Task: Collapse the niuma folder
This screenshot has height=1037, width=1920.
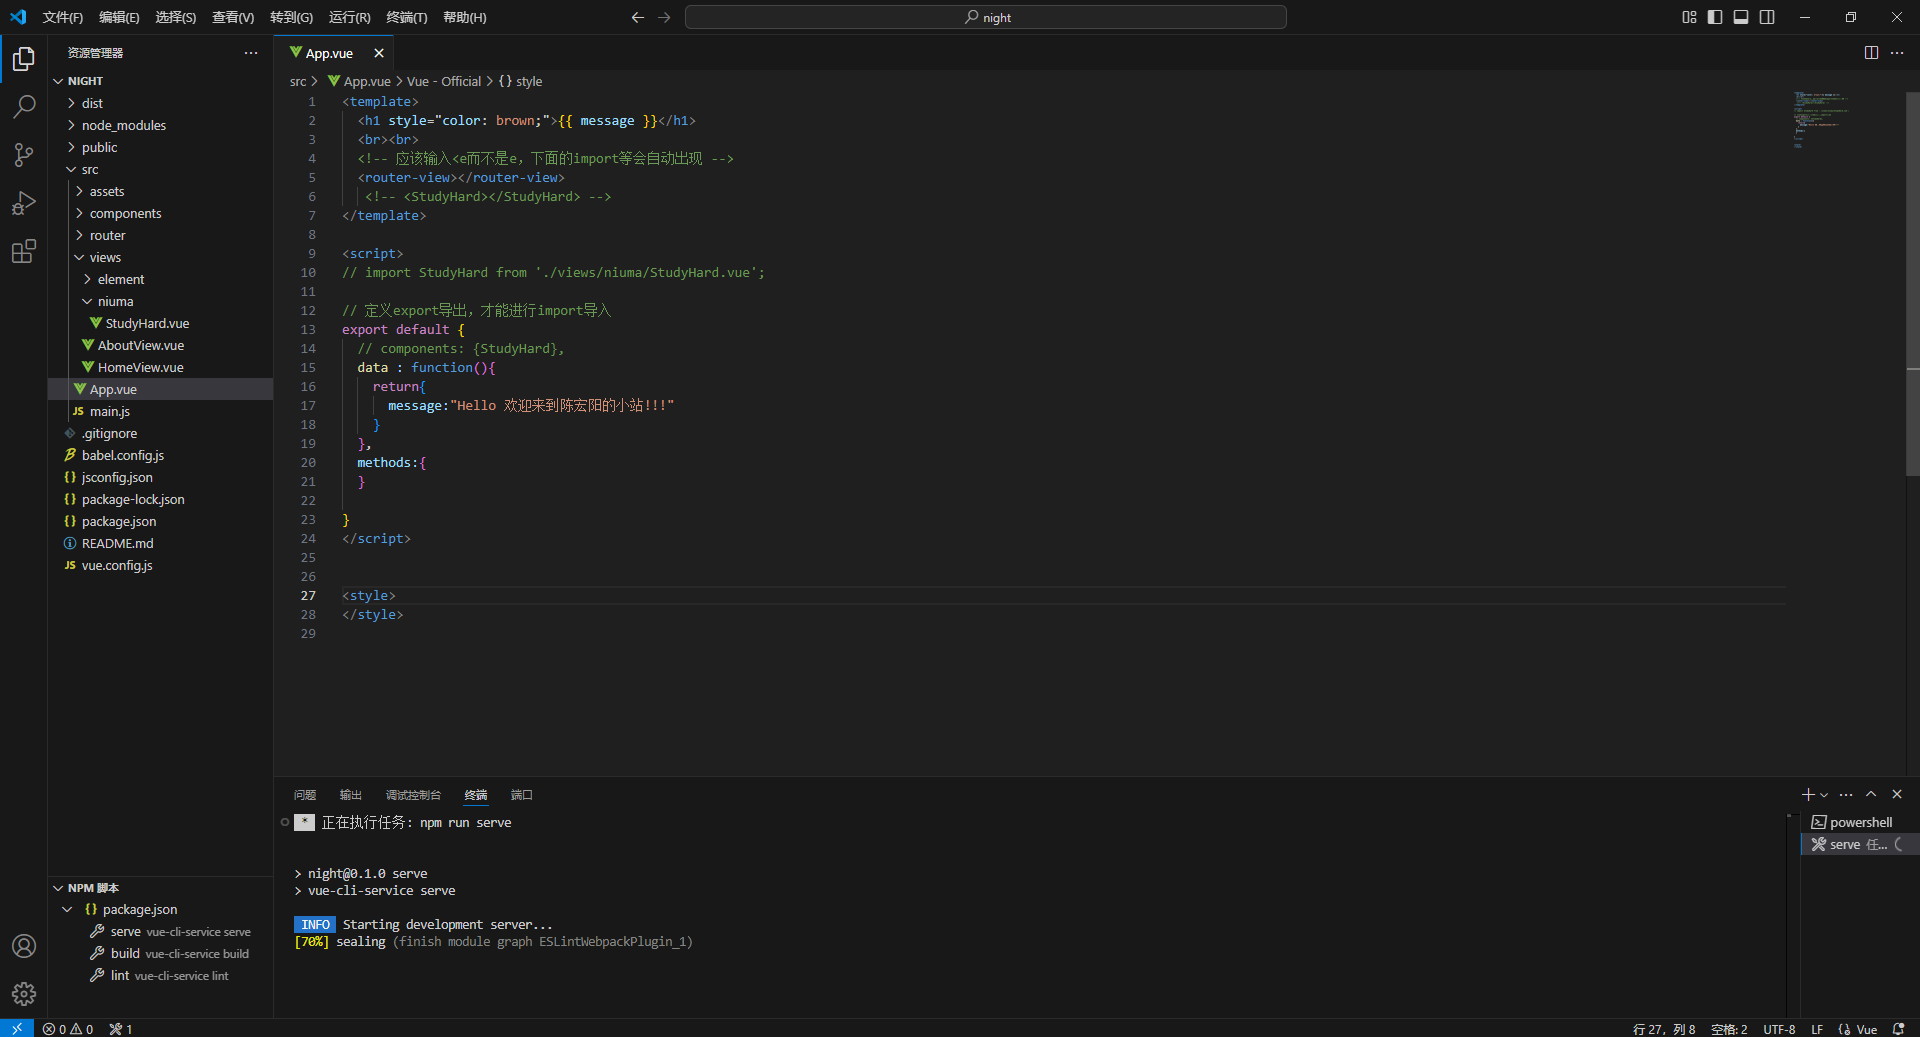Action: coord(115,301)
